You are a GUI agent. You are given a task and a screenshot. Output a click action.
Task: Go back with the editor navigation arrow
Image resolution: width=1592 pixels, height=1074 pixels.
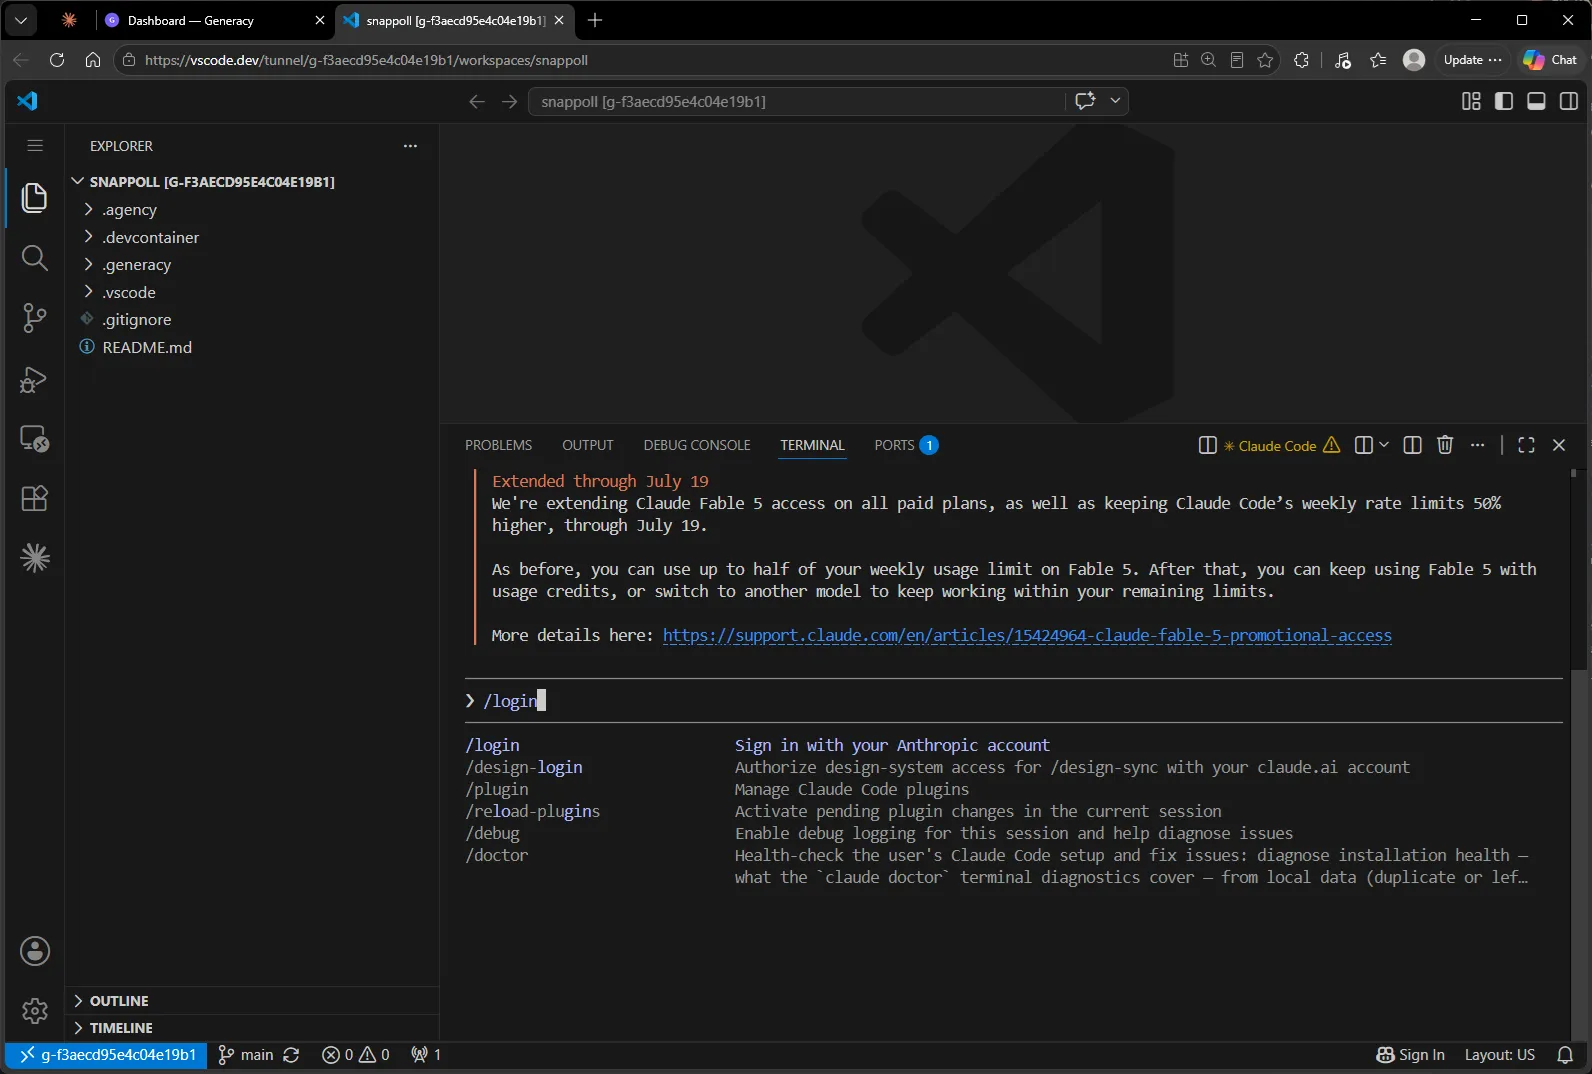pos(477,101)
